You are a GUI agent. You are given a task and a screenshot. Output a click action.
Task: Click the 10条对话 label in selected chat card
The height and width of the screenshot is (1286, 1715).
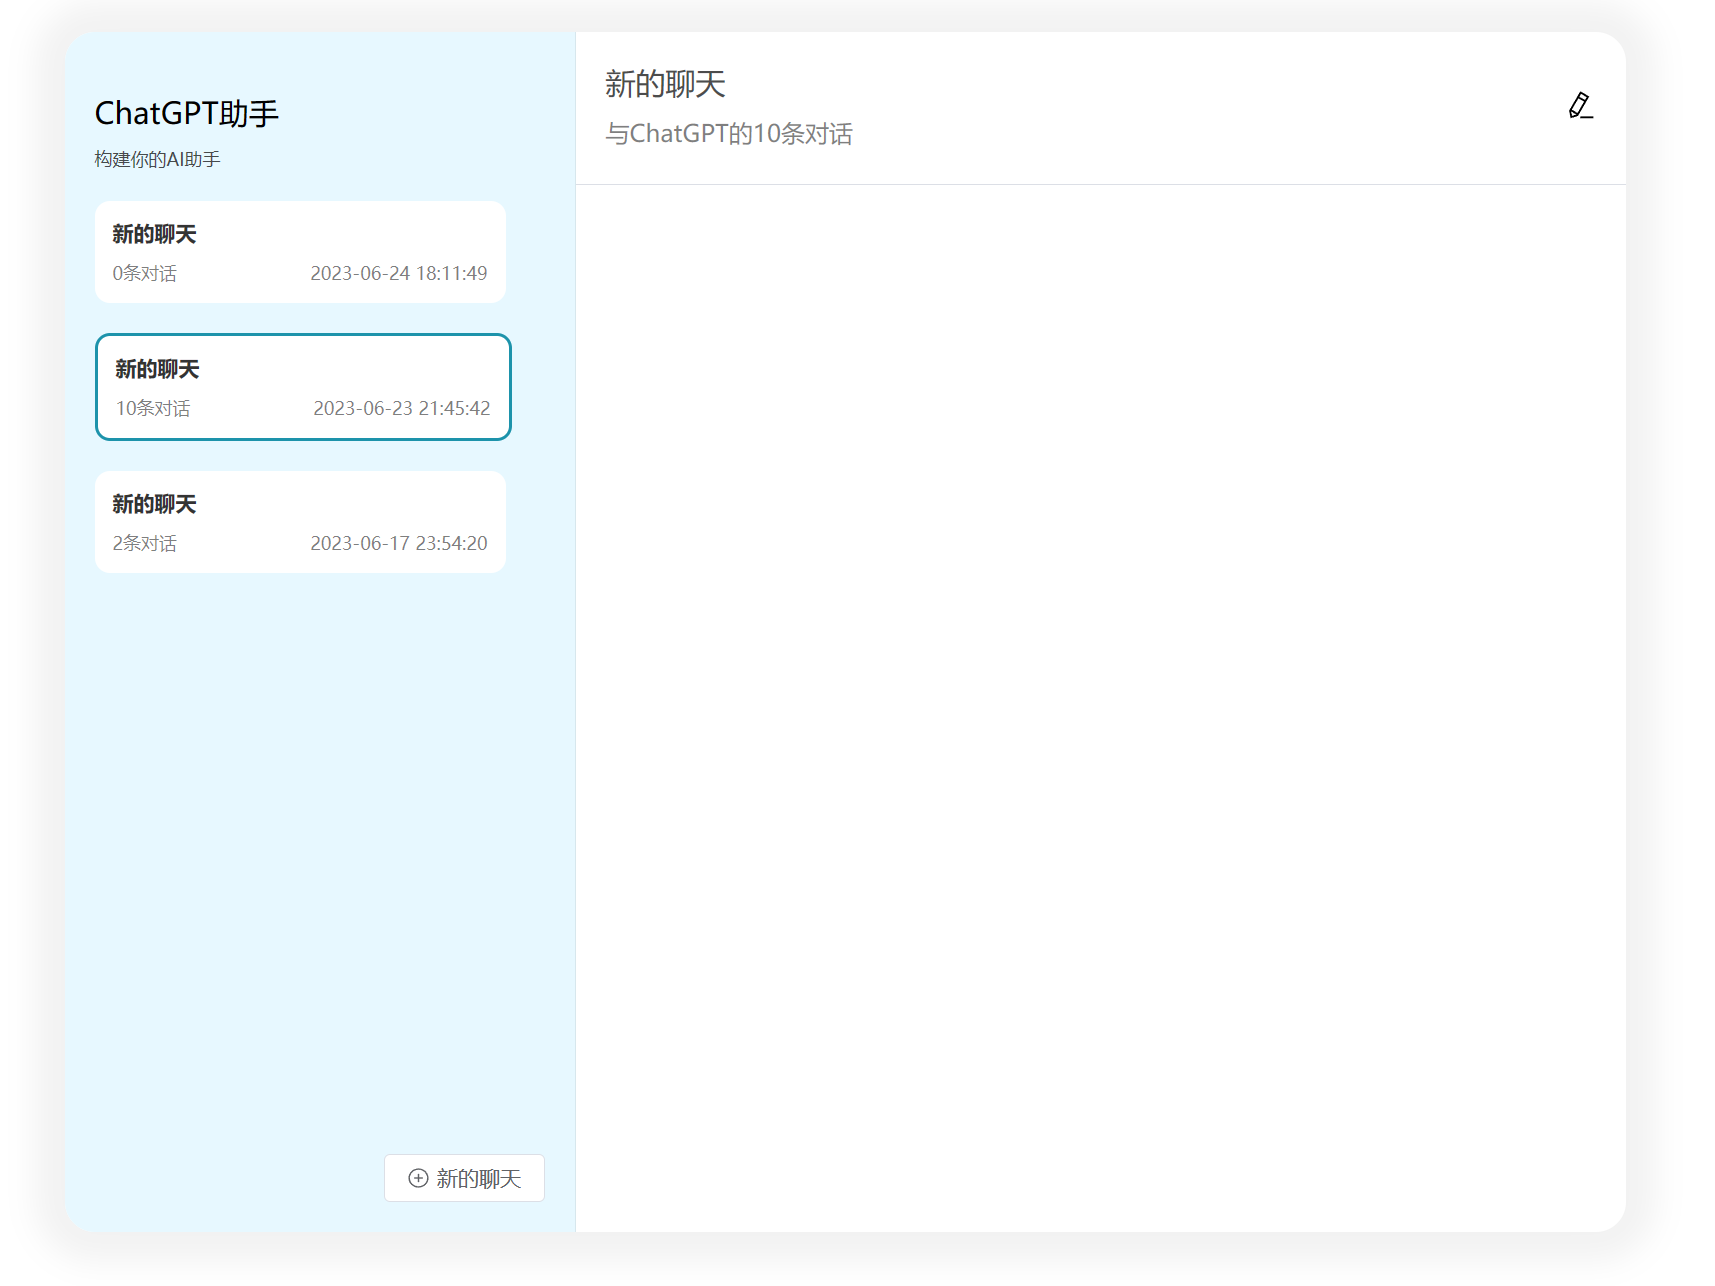point(153,409)
